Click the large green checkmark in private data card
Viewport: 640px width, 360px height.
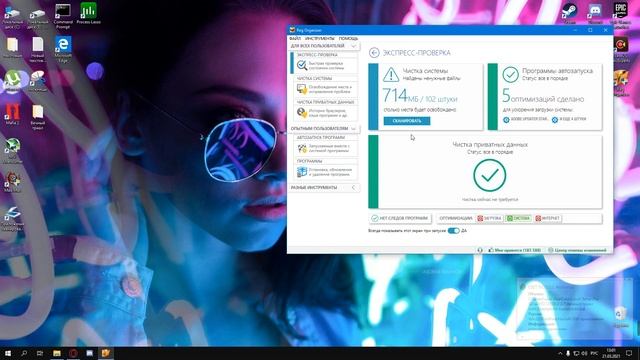coord(489,176)
